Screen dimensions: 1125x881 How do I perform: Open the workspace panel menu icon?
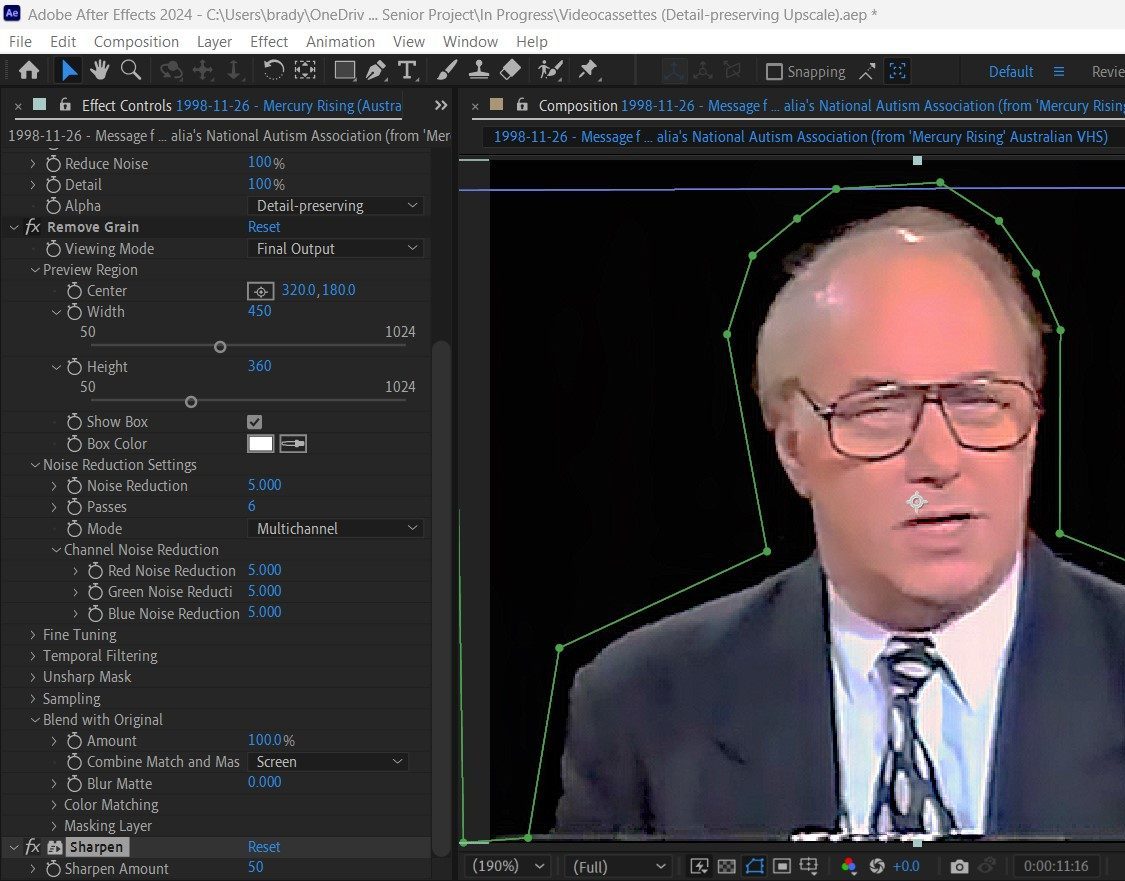tap(1058, 71)
